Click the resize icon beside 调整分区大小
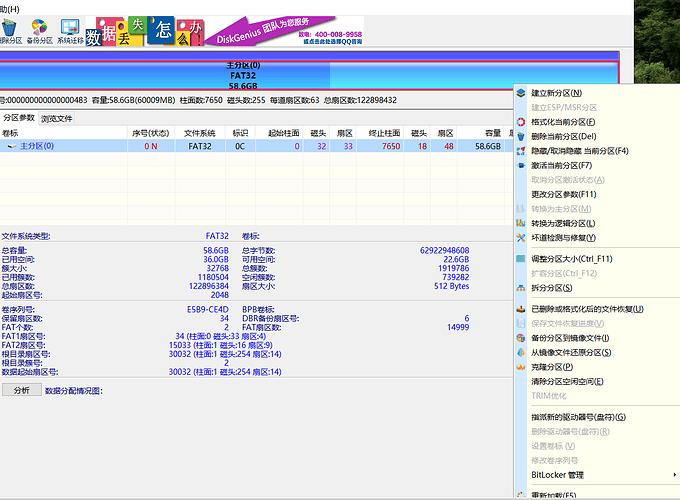Viewport: 680px width, 500px height. pos(521,259)
